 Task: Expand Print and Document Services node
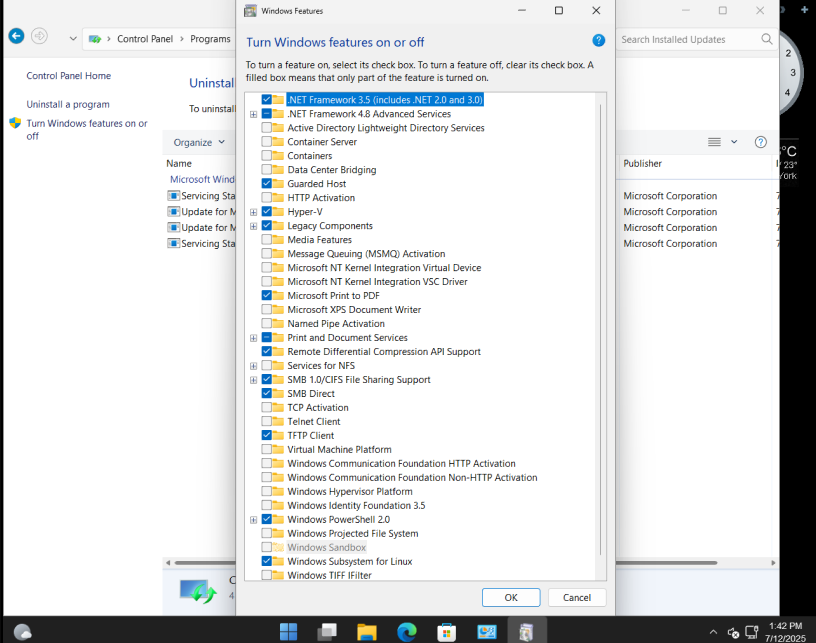point(253,338)
